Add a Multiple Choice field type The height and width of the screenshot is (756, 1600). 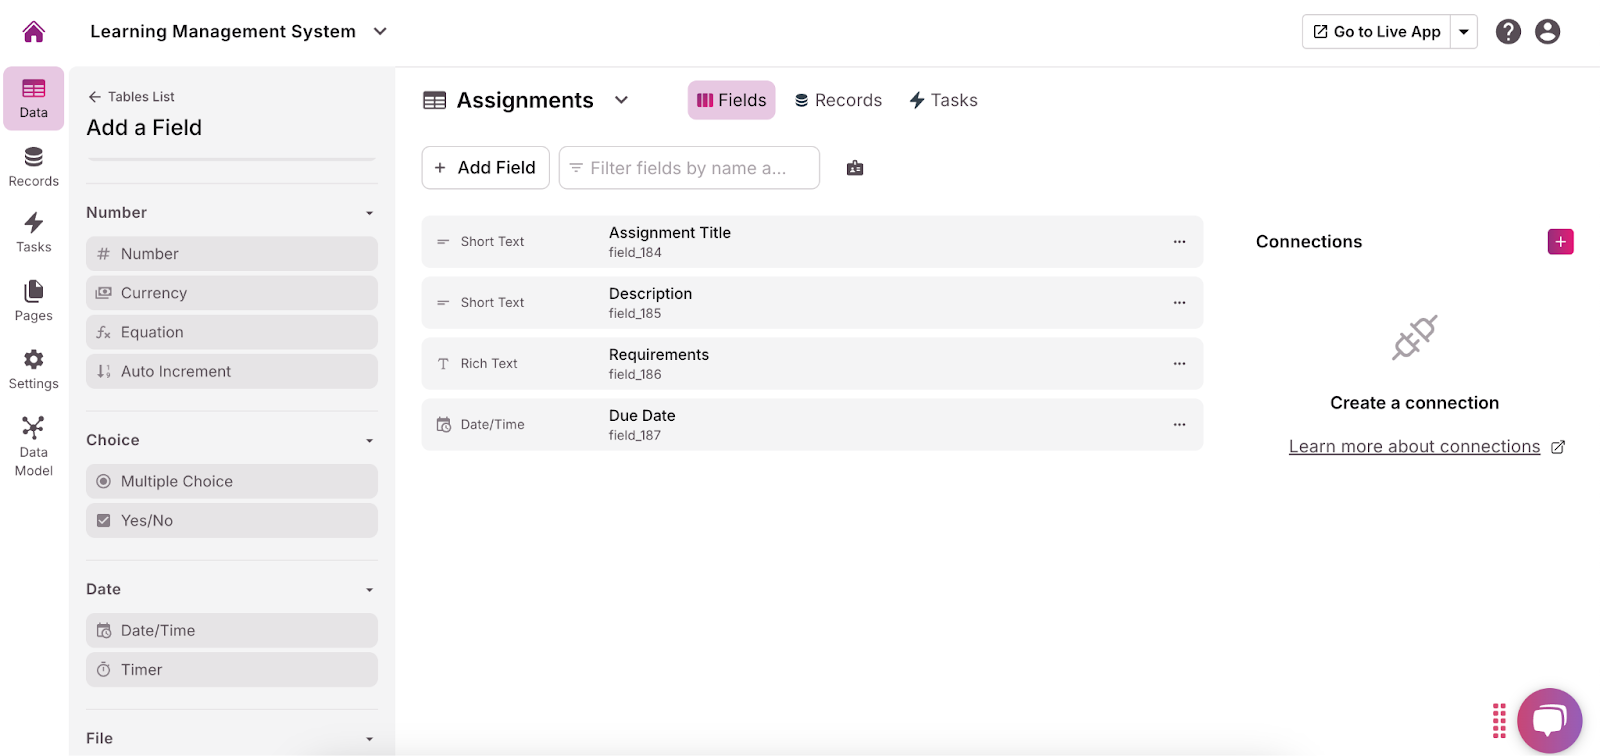tap(232, 482)
